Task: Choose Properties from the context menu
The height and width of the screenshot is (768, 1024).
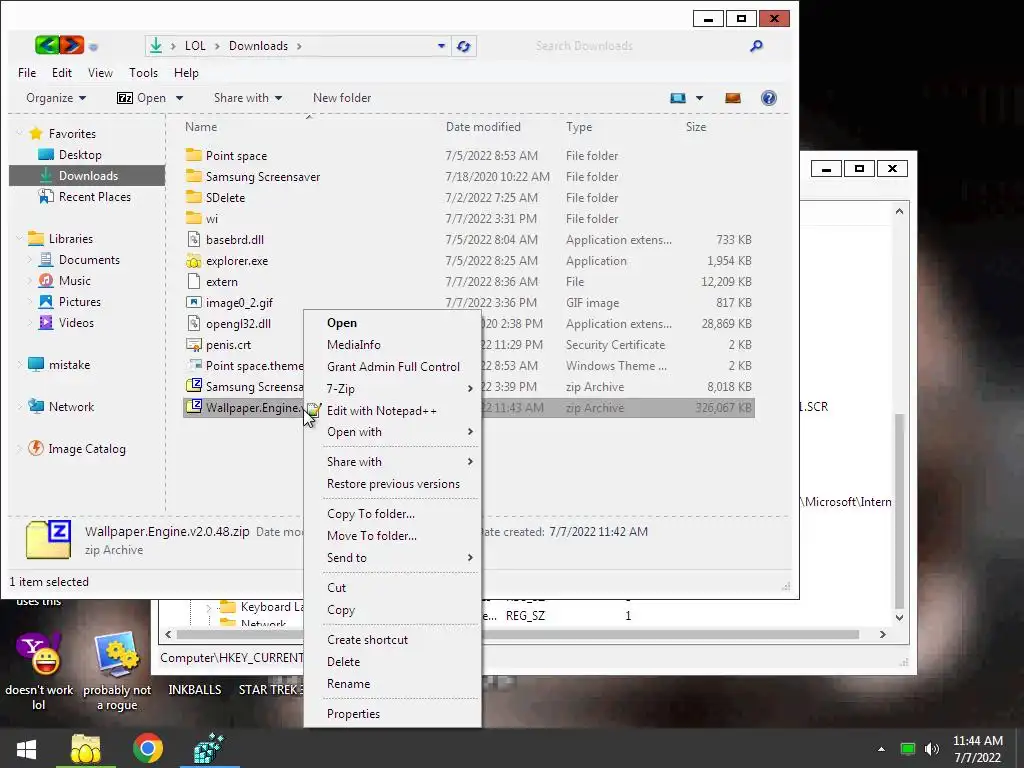Action: (x=353, y=714)
